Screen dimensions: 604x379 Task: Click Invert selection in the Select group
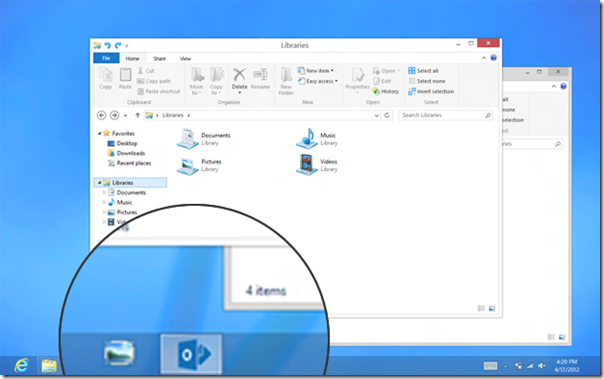coord(431,91)
